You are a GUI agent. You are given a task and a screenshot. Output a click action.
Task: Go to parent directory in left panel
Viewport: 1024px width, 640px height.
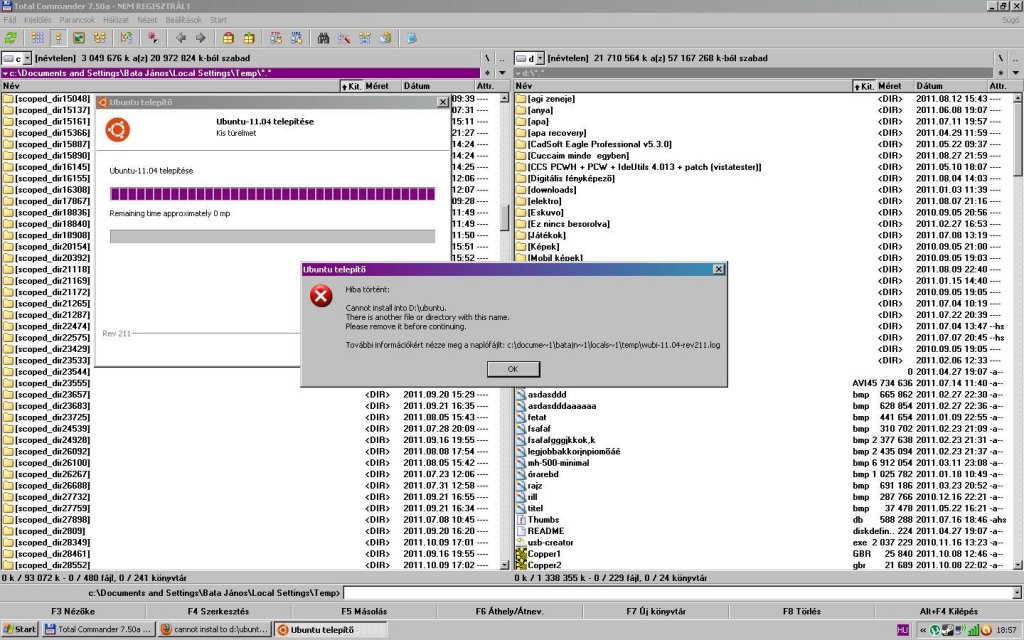(502, 58)
